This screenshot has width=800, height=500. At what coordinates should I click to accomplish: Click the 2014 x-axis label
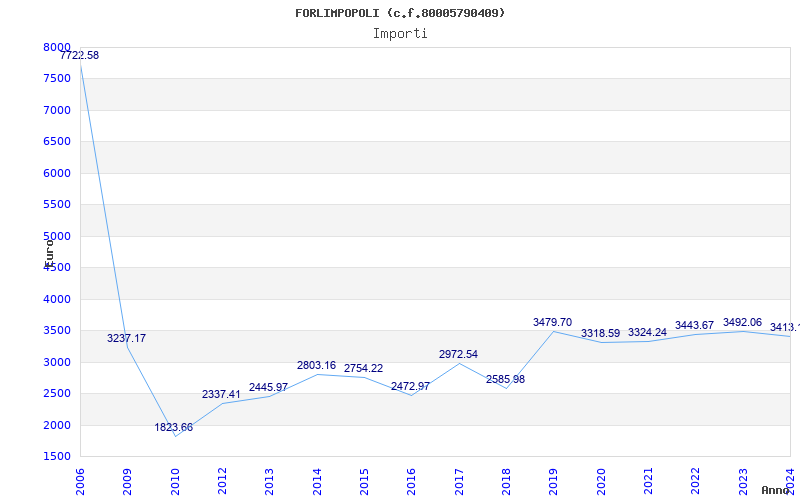(x=317, y=482)
